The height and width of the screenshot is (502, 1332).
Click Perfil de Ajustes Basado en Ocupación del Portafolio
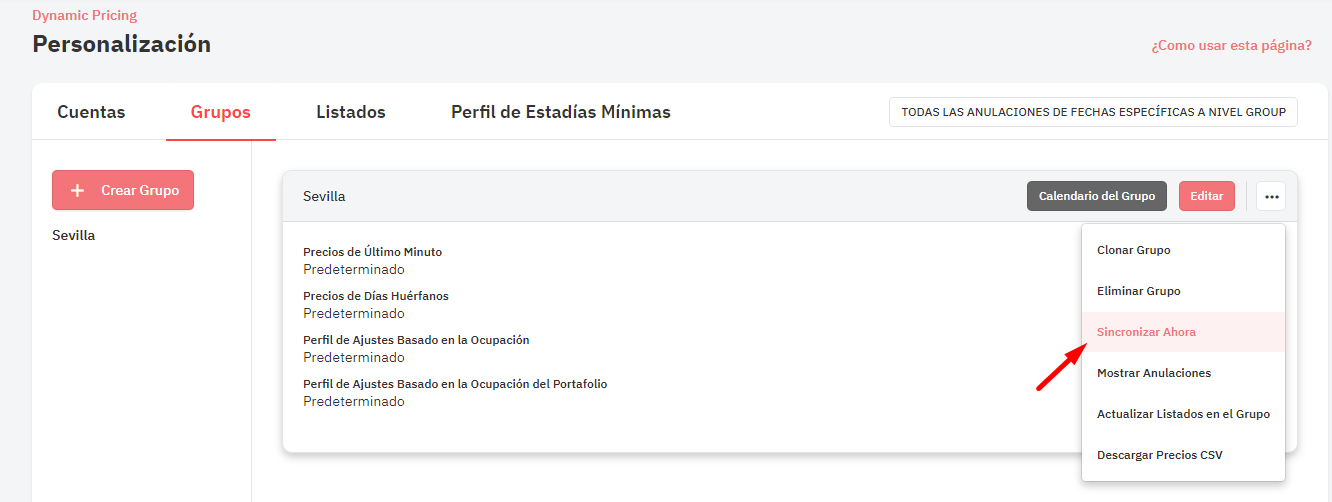455,384
